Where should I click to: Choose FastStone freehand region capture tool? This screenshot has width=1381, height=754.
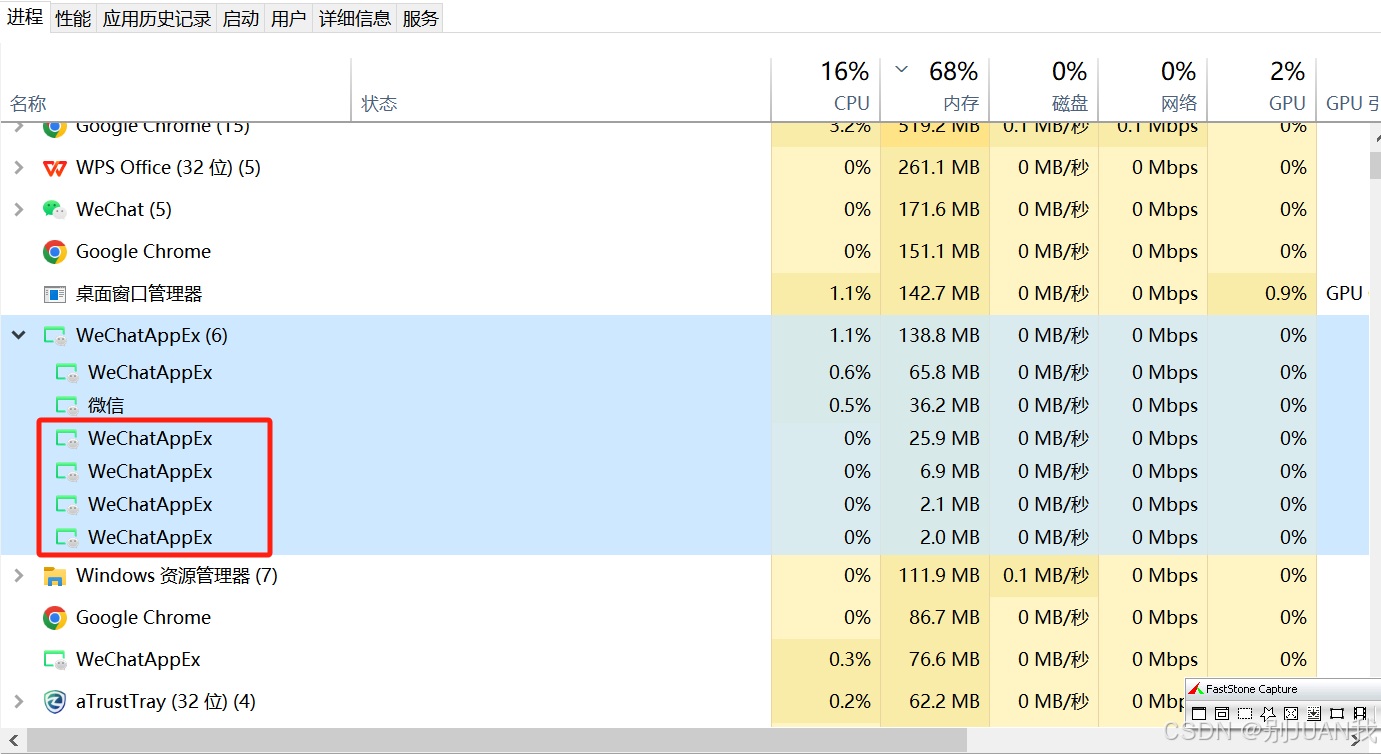pos(1268,713)
